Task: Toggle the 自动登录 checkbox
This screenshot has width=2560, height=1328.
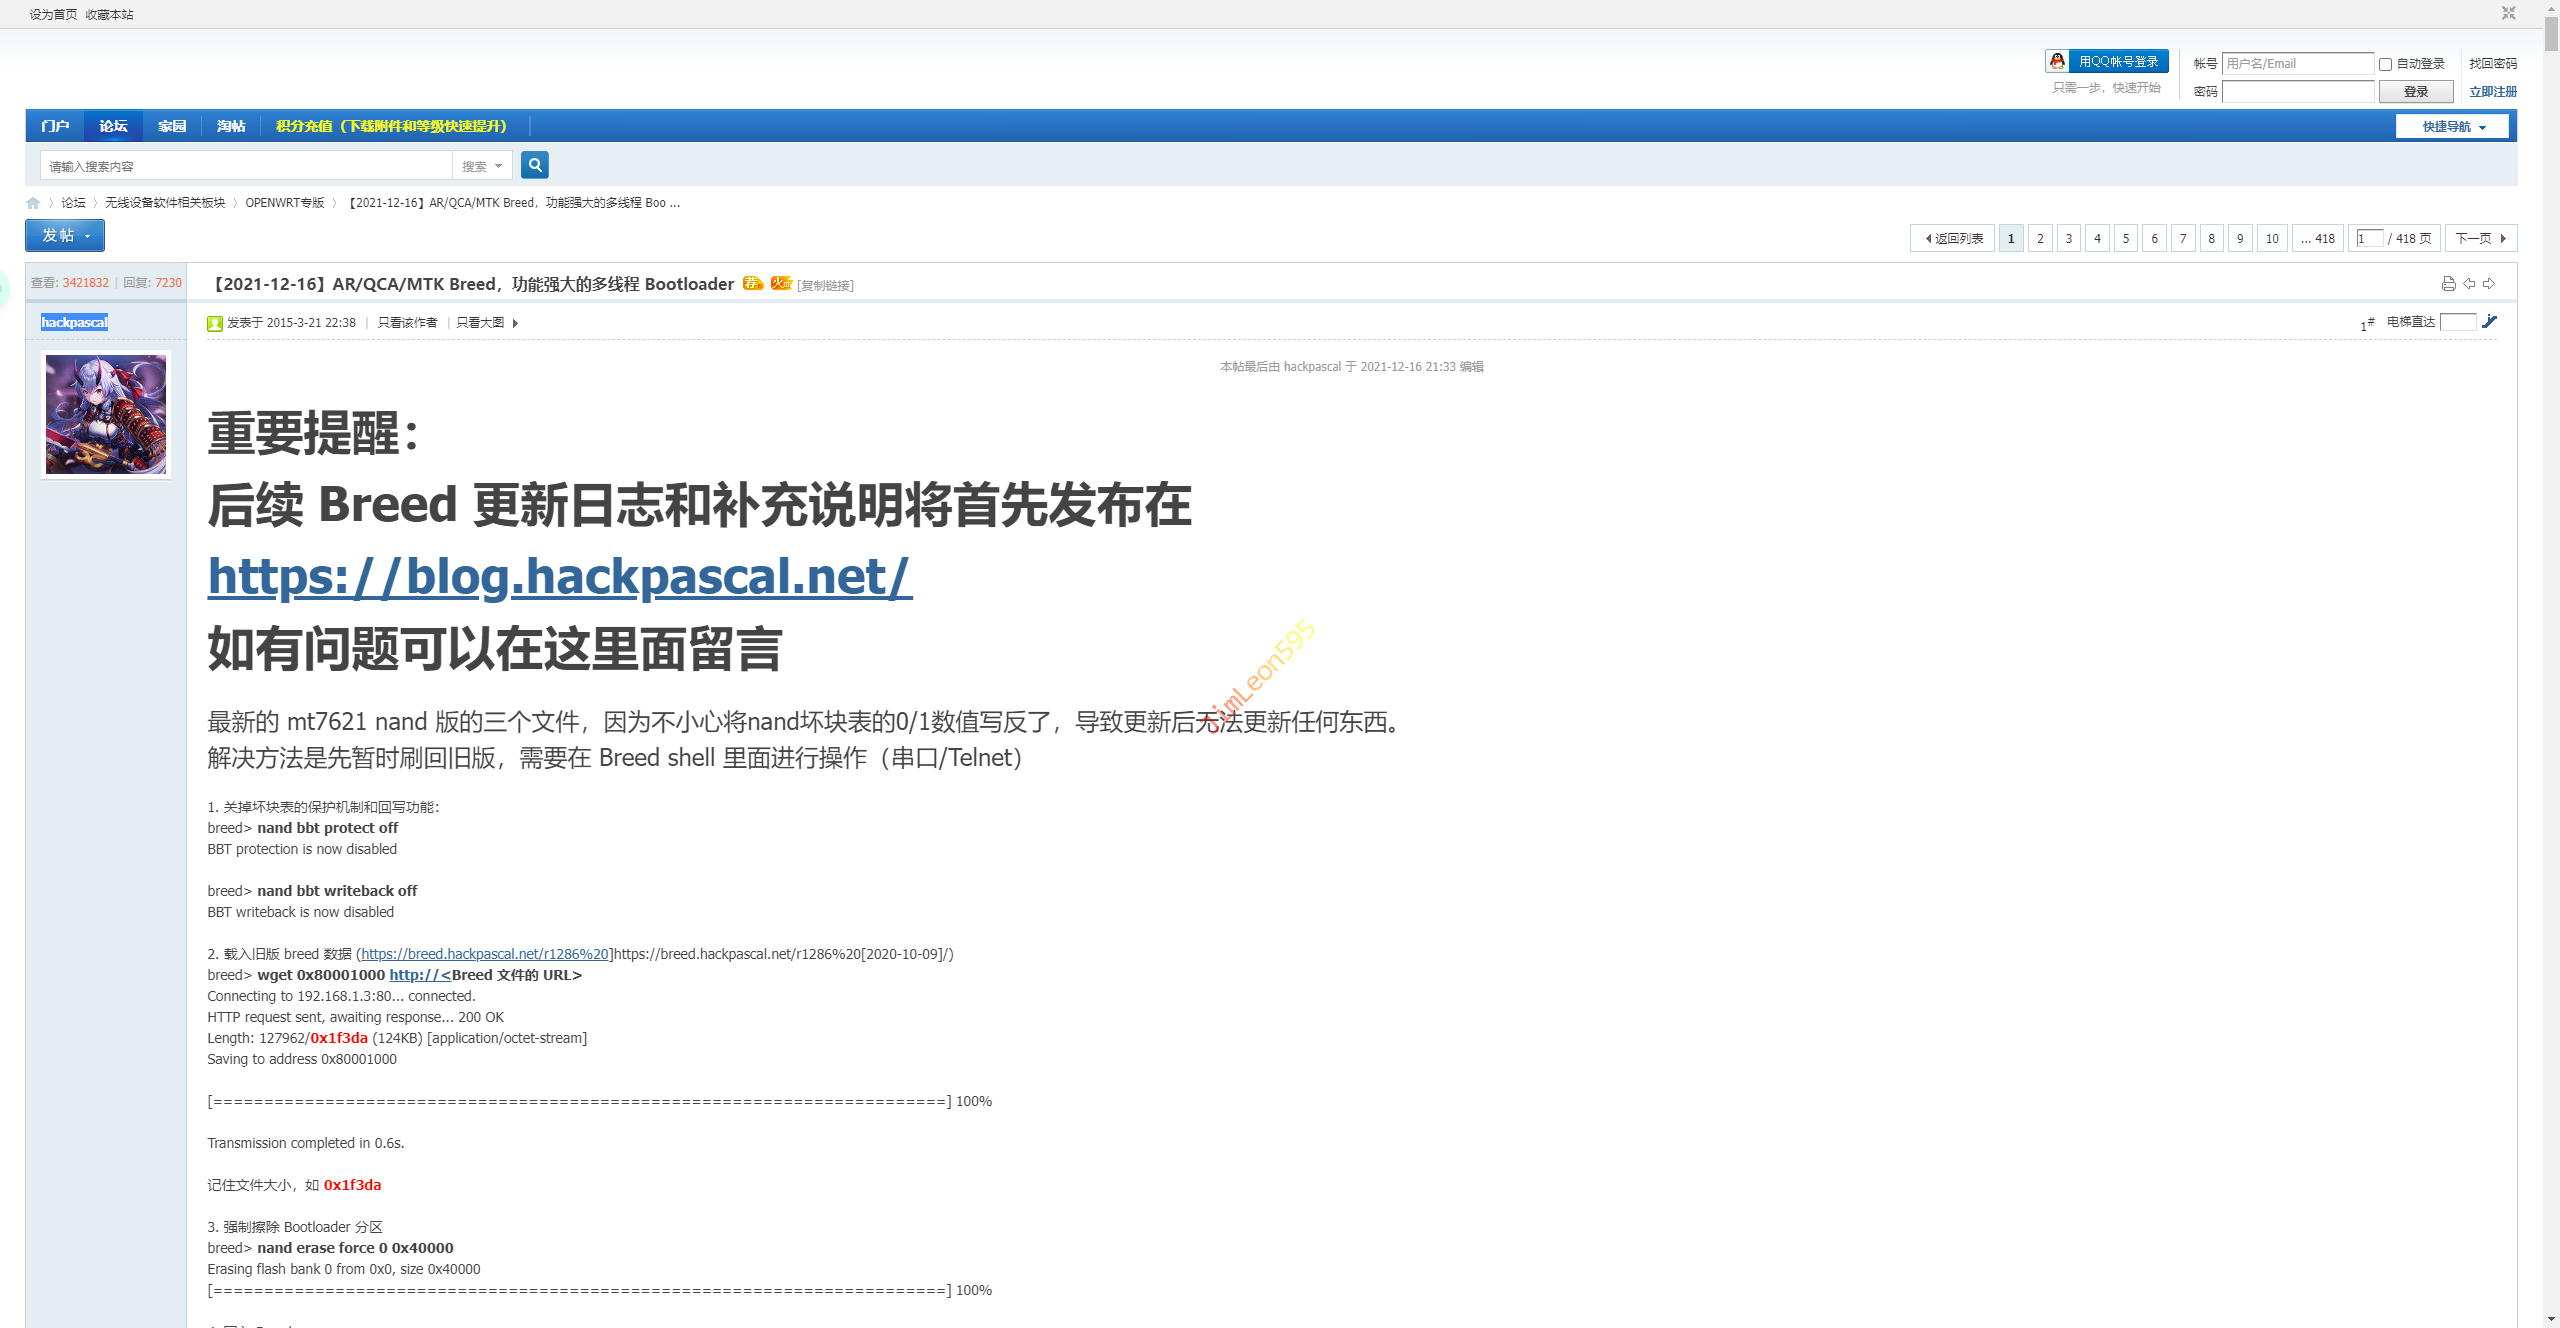Action: (2385, 64)
